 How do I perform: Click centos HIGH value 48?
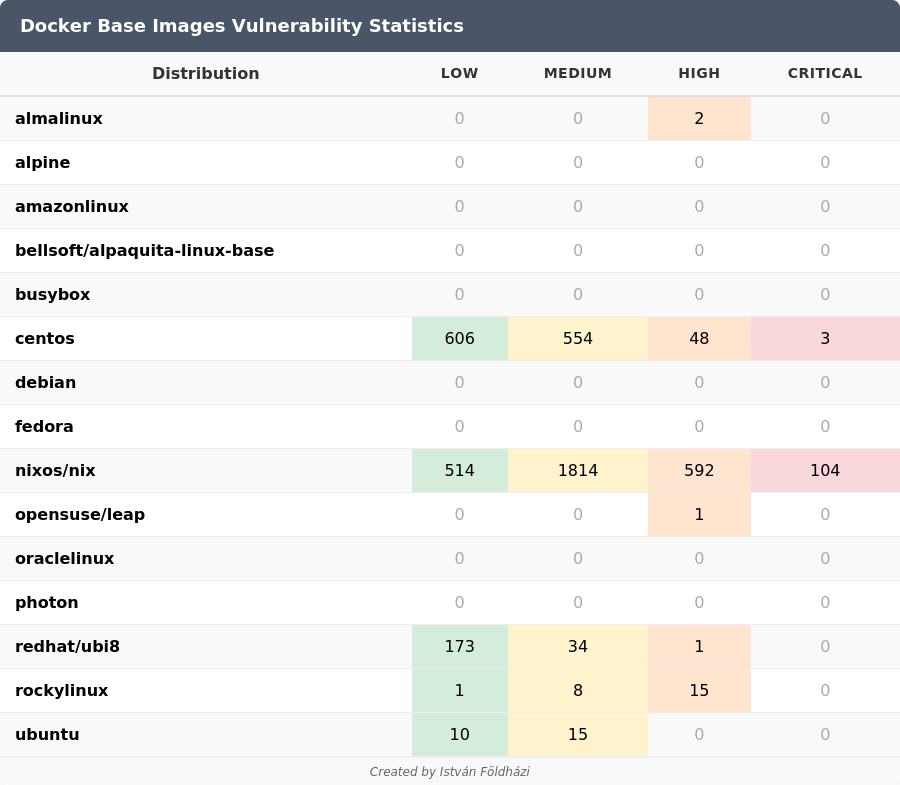pos(699,339)
